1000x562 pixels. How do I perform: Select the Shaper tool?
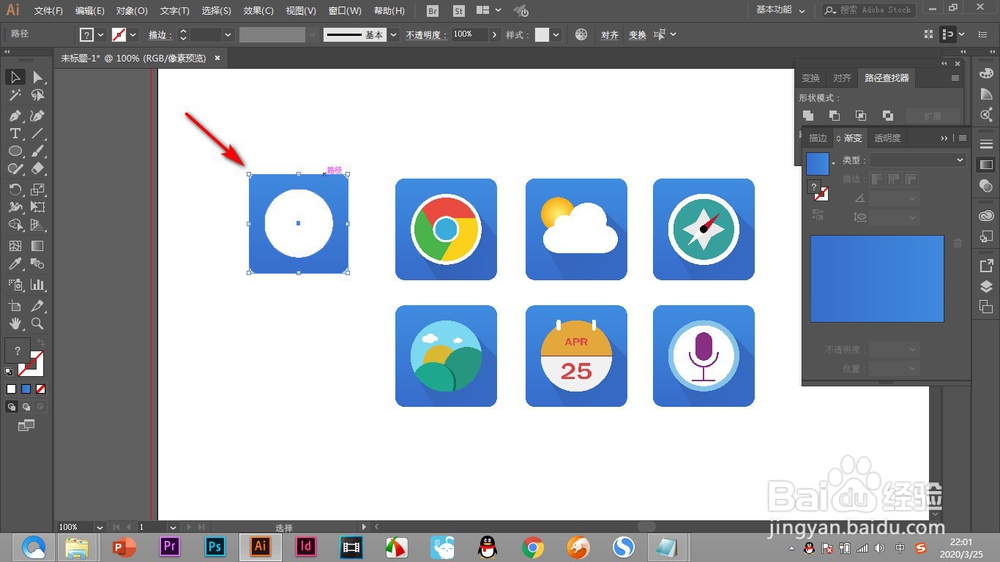(15, 169)
